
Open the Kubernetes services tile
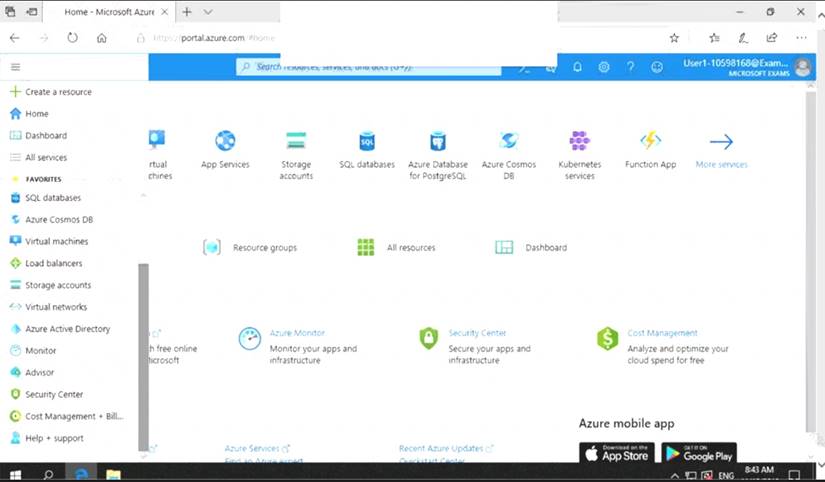(579, 155)
